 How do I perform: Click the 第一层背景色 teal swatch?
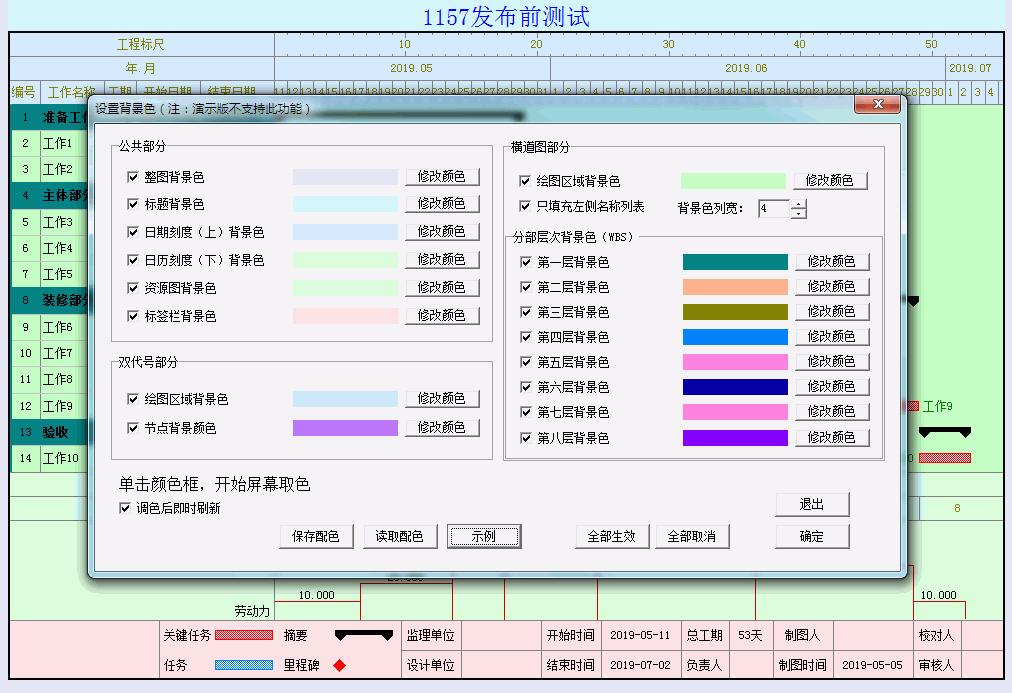point(735,261)
